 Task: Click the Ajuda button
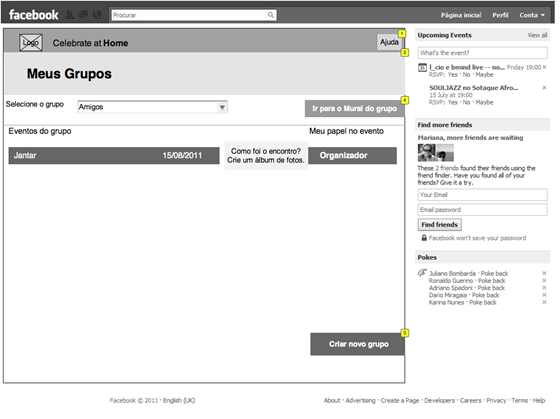389,42
